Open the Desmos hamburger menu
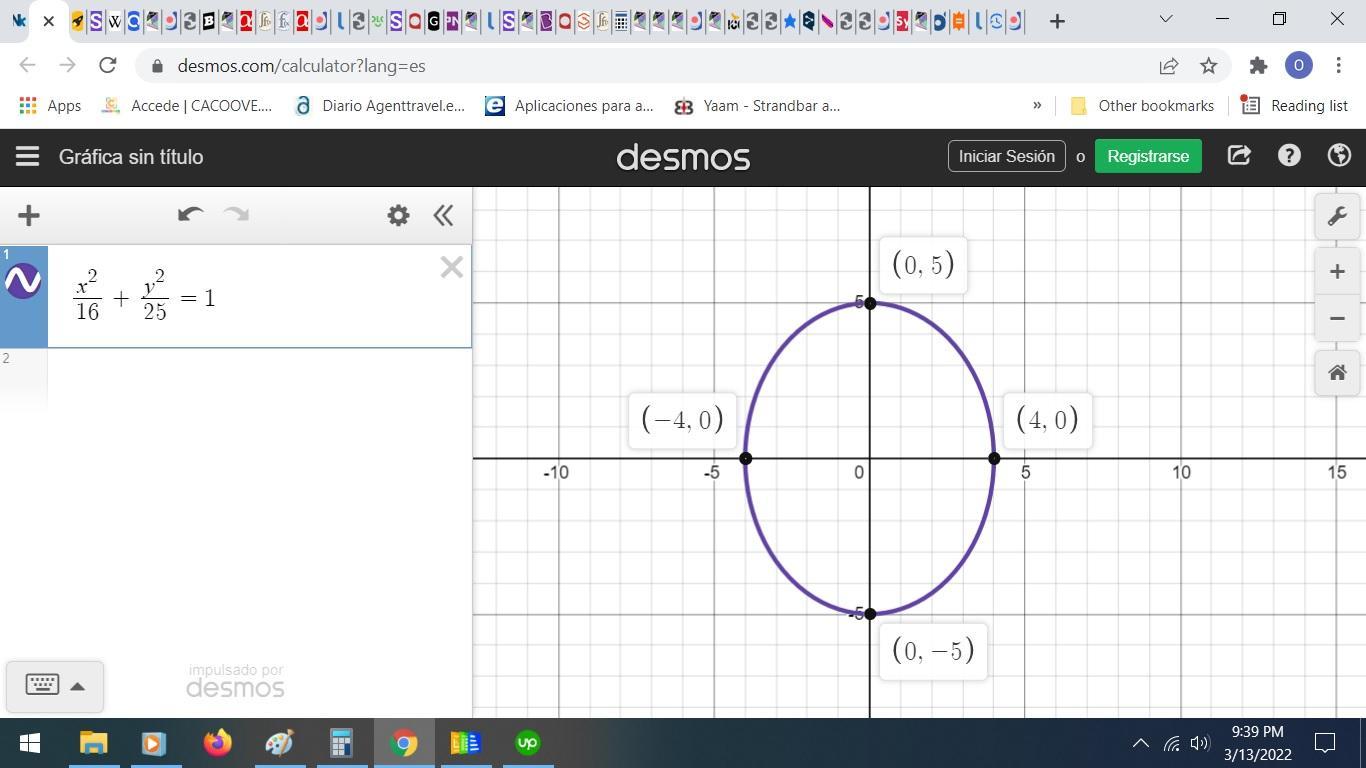The width and height of the screenshot is (1366, 768). click(27, 156)
